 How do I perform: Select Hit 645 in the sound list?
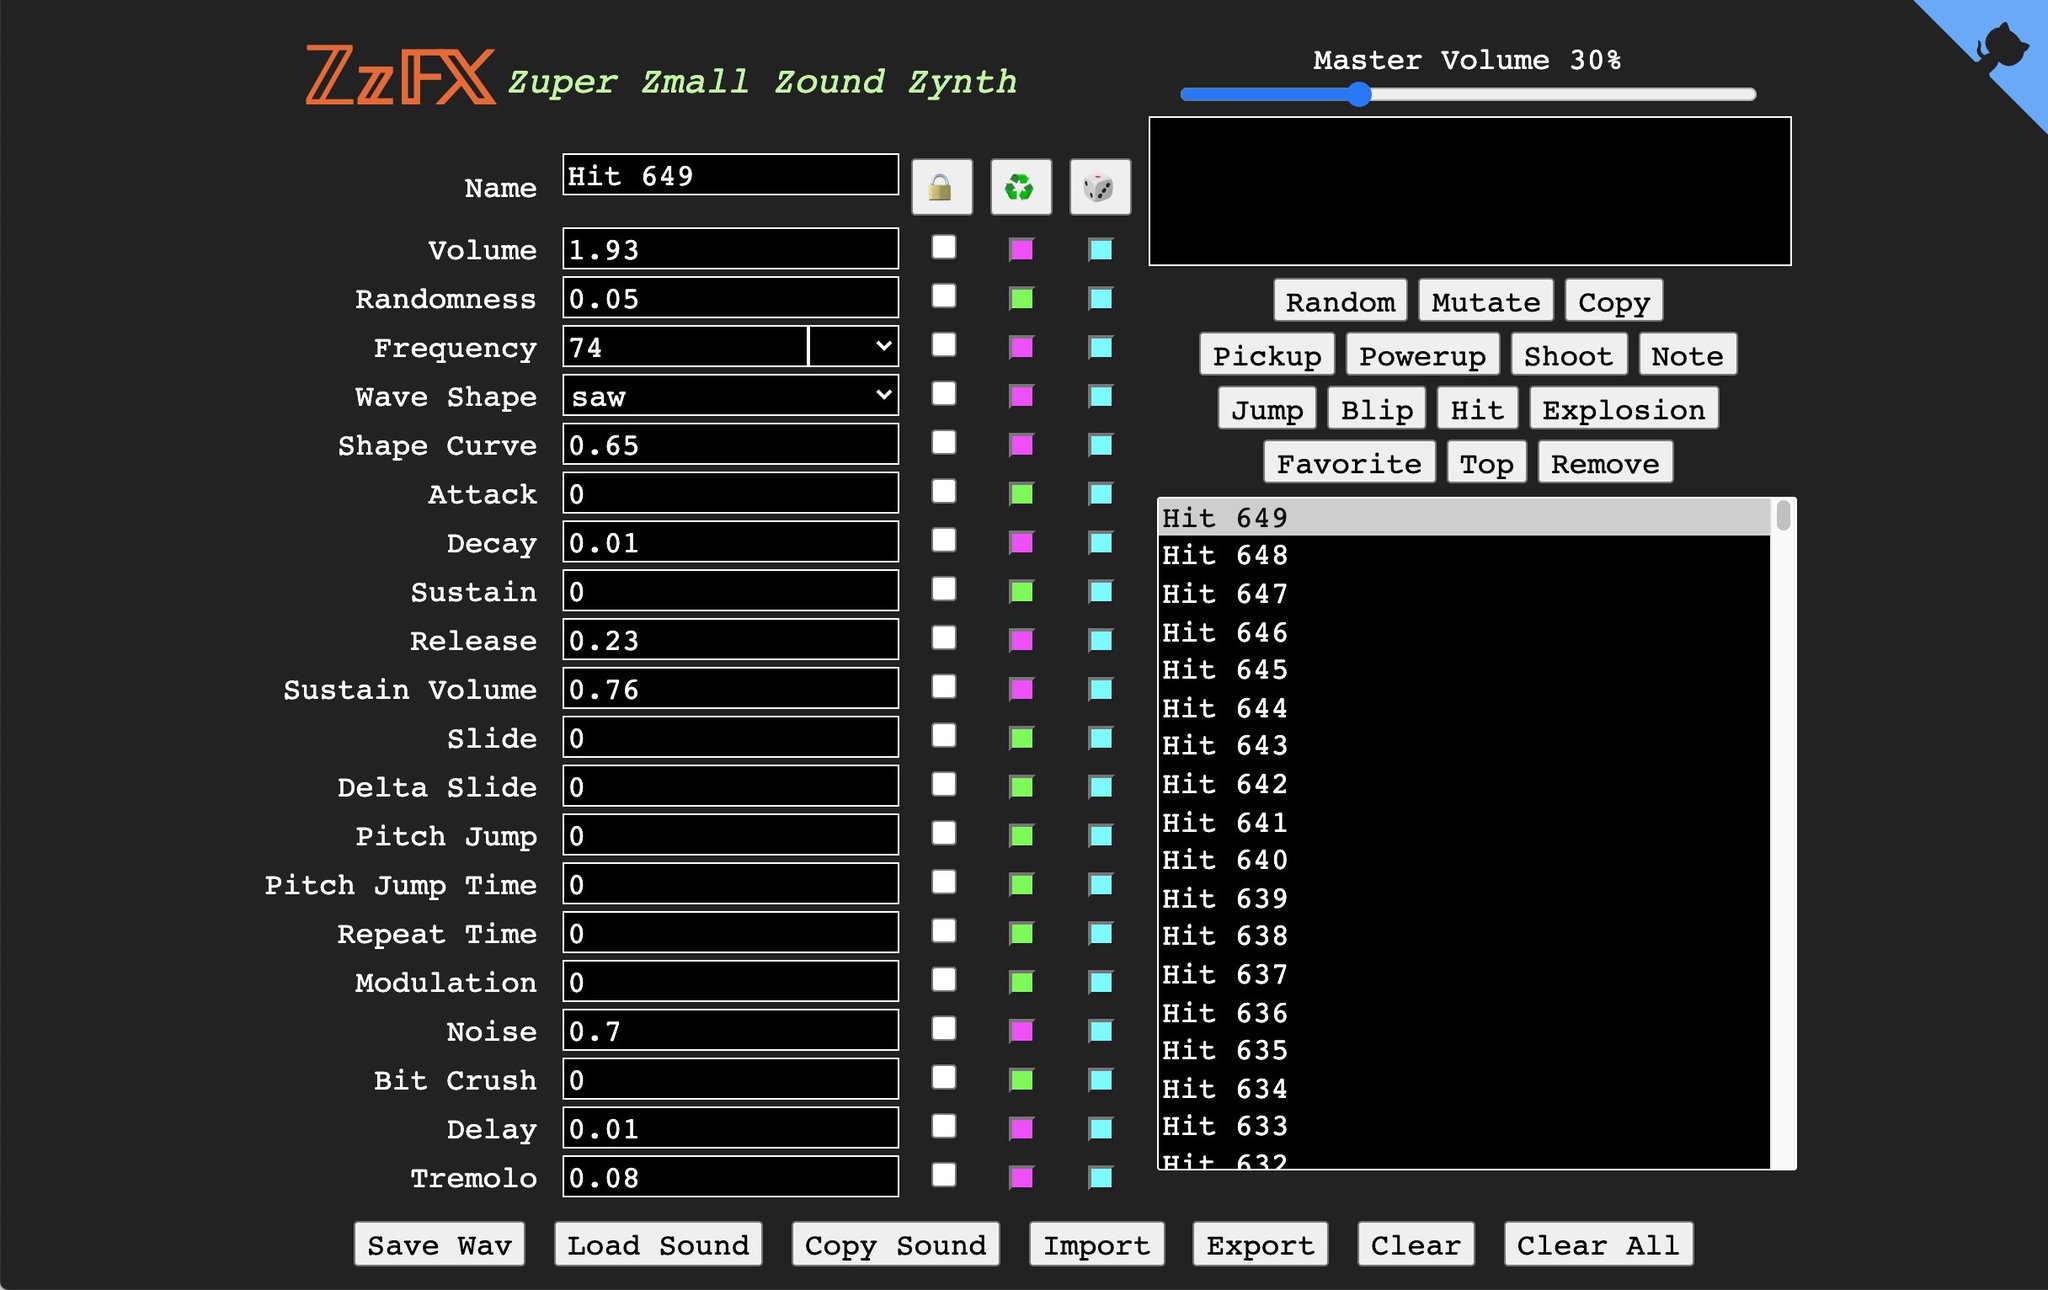point(1300,670)
